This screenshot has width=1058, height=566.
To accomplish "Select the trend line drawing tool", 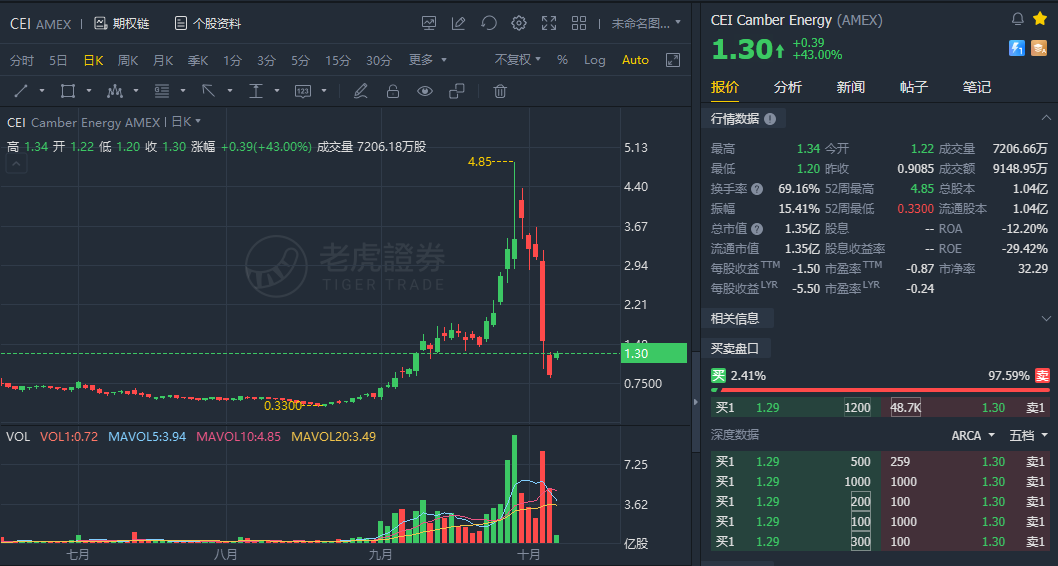I will pyautogui.click(x=22, y=91).
